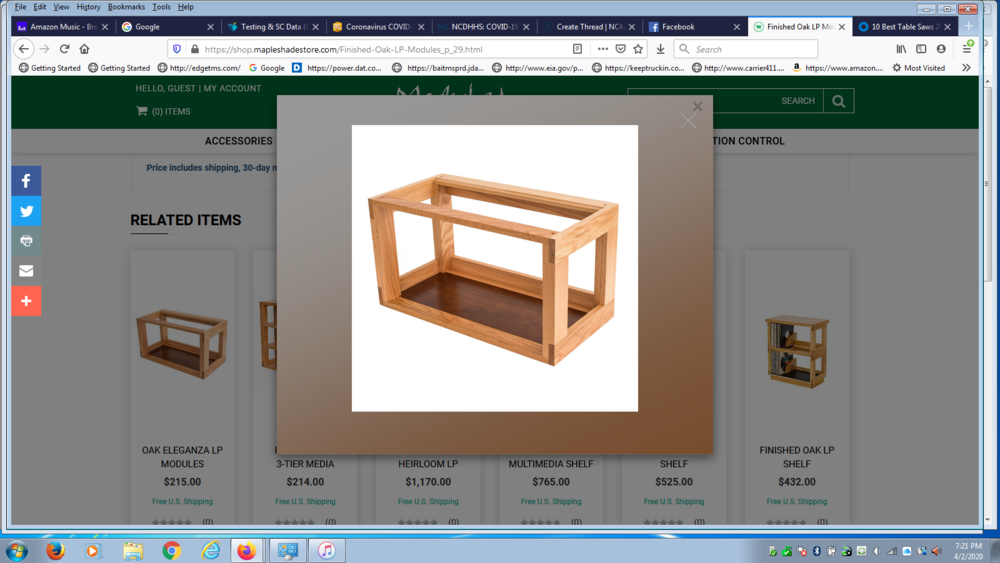Click the Firefox search box
1000x563 pixels.
point(746,49)
